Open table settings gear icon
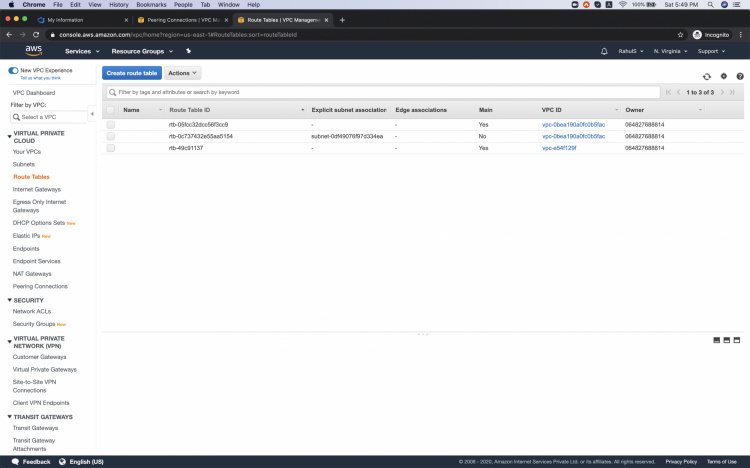750x468 pixels. (723, 76)
